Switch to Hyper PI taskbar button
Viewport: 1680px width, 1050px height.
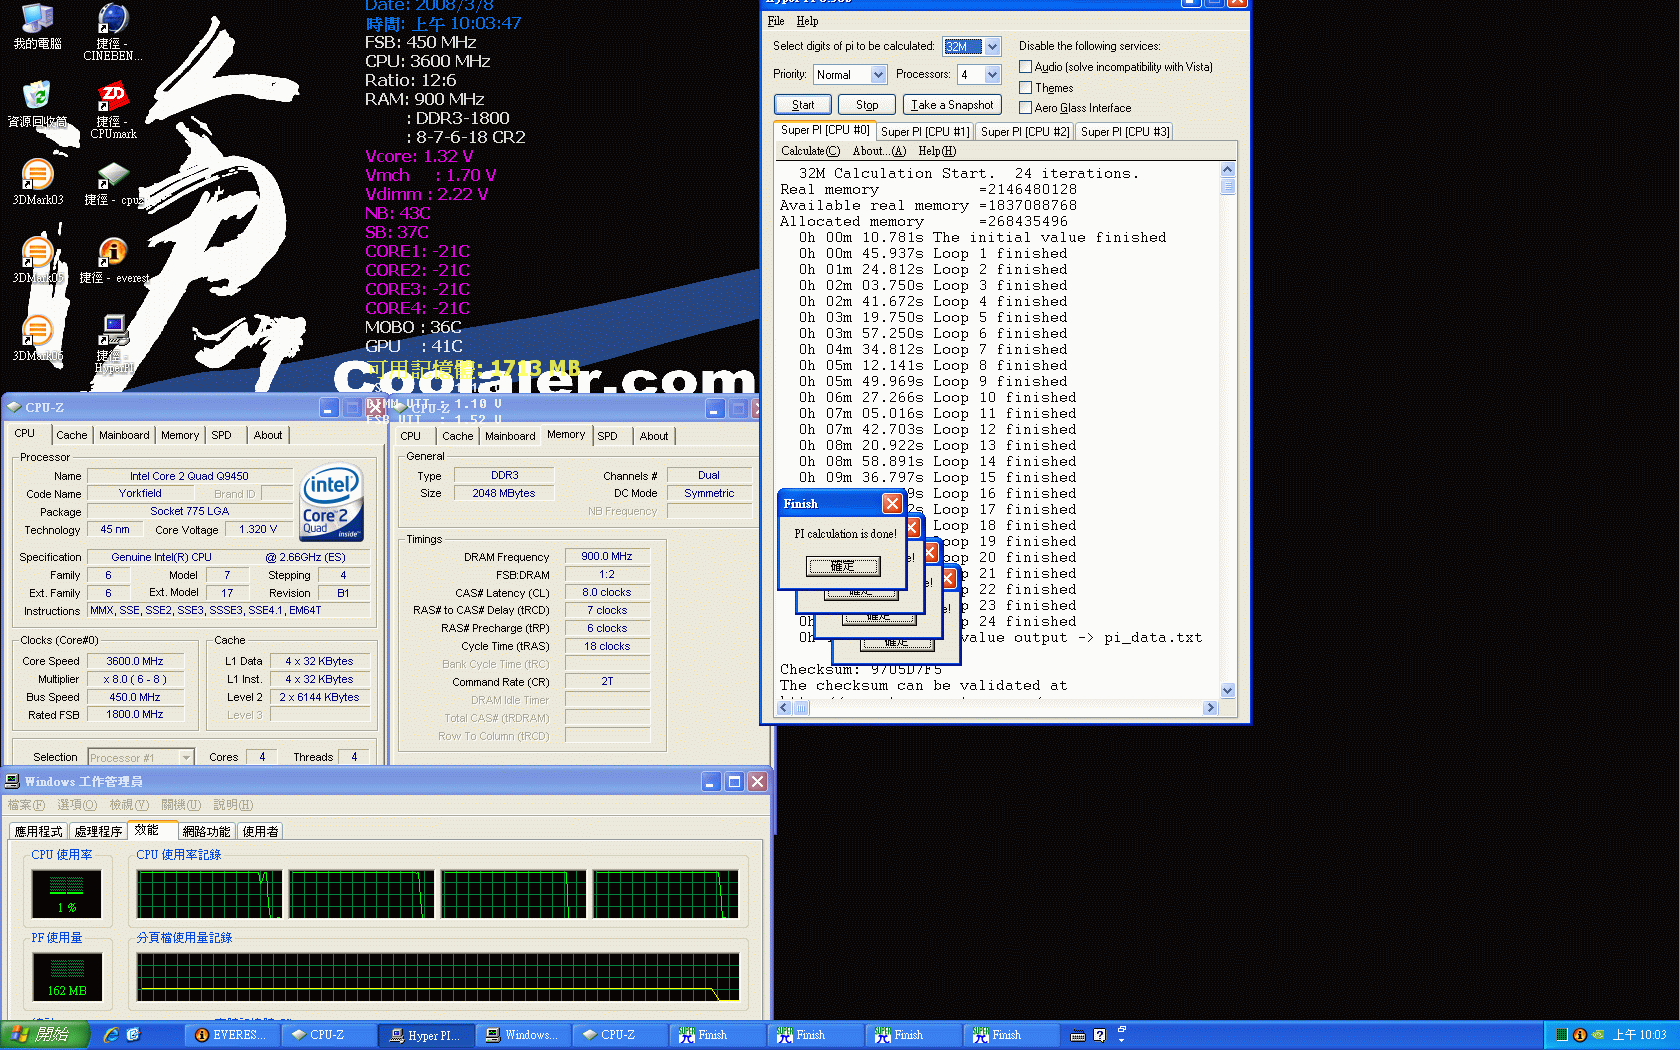point(425,1035)
